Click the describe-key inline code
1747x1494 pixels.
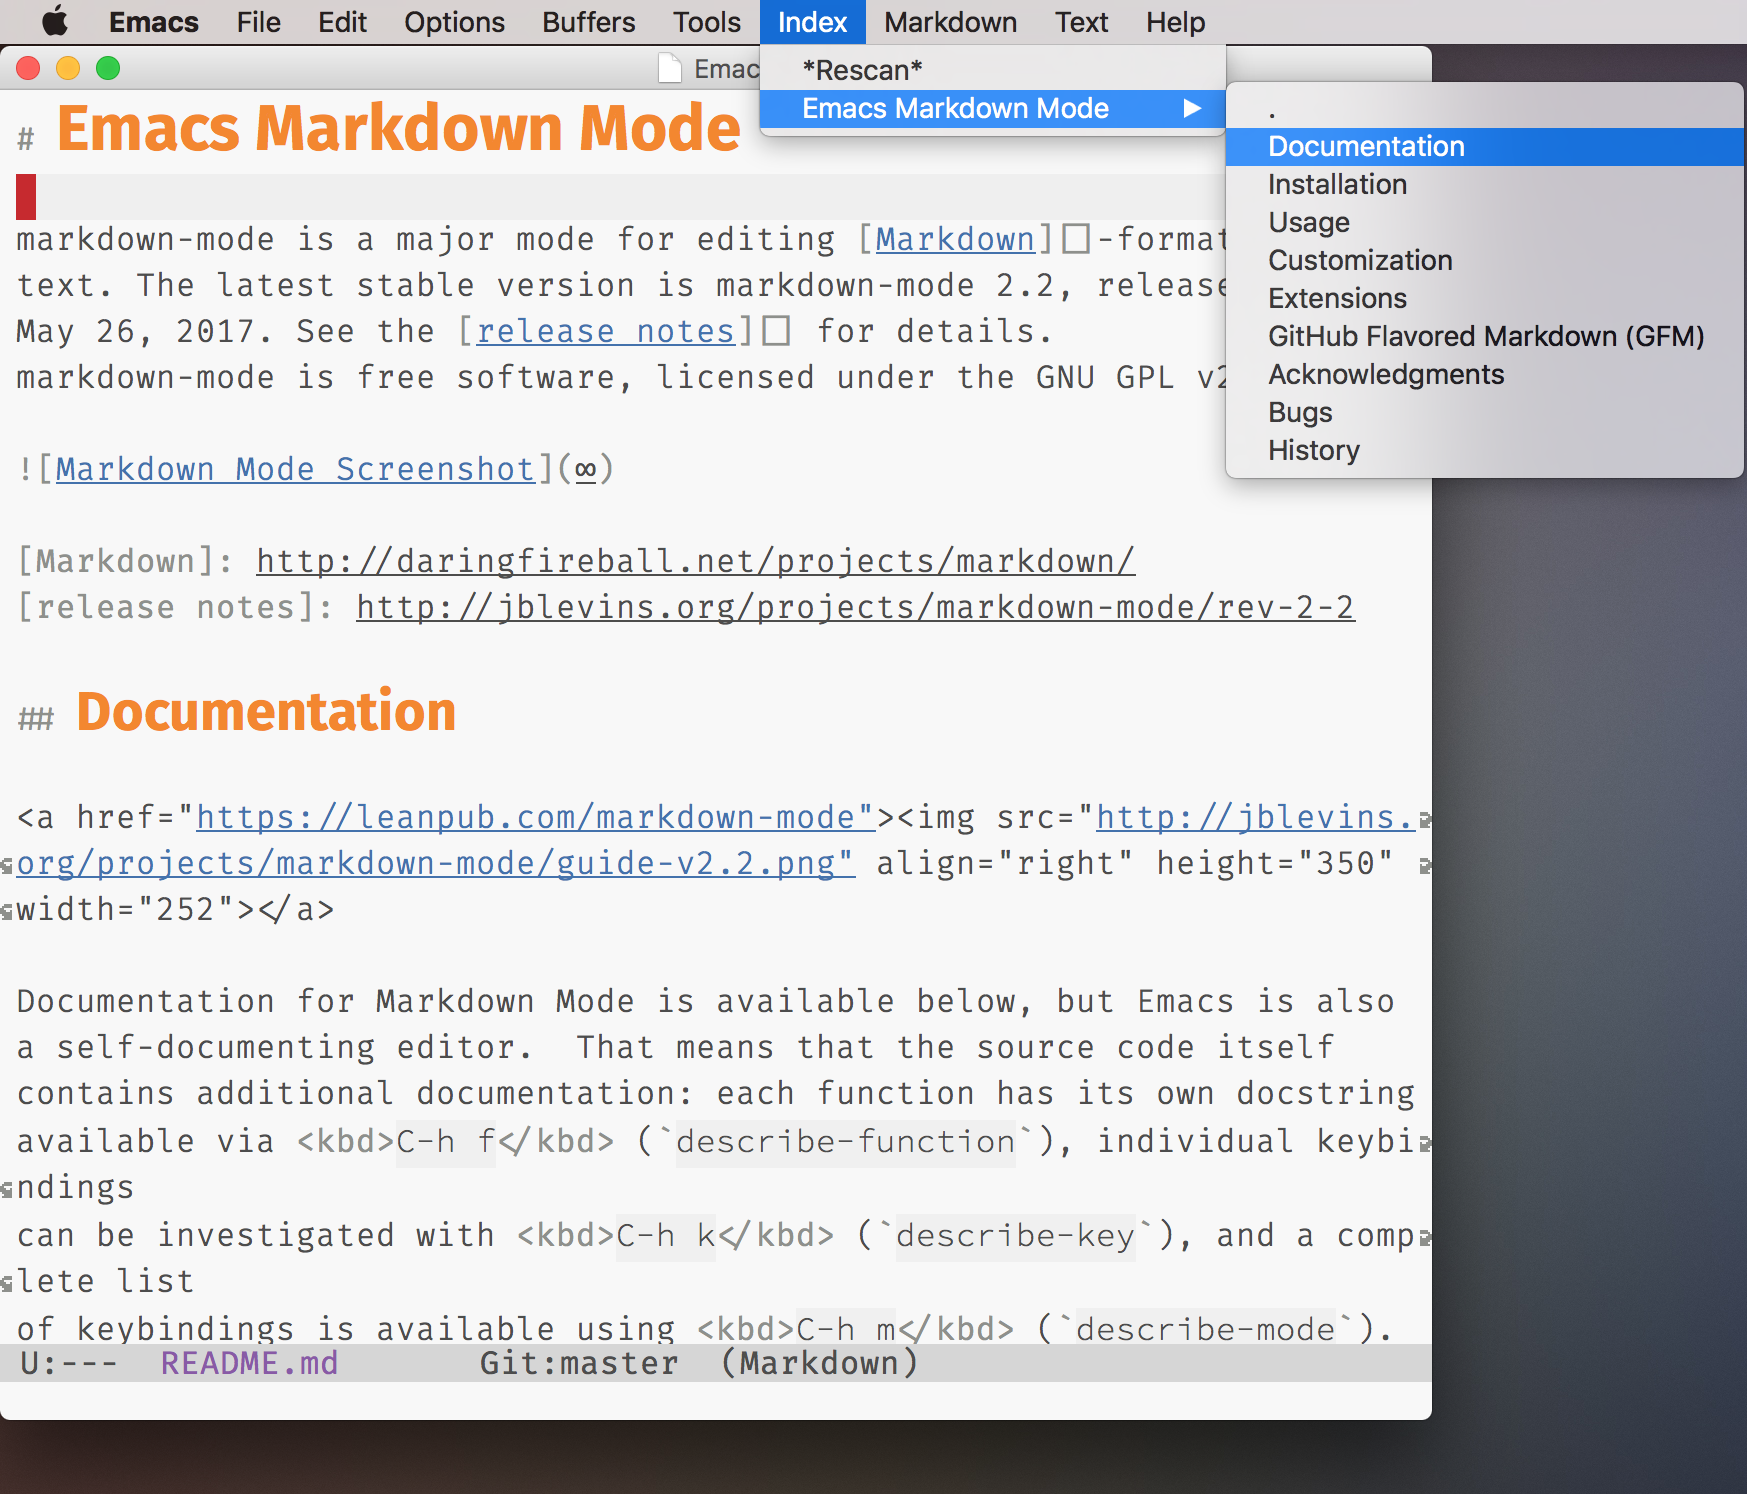[1016, 1236]
